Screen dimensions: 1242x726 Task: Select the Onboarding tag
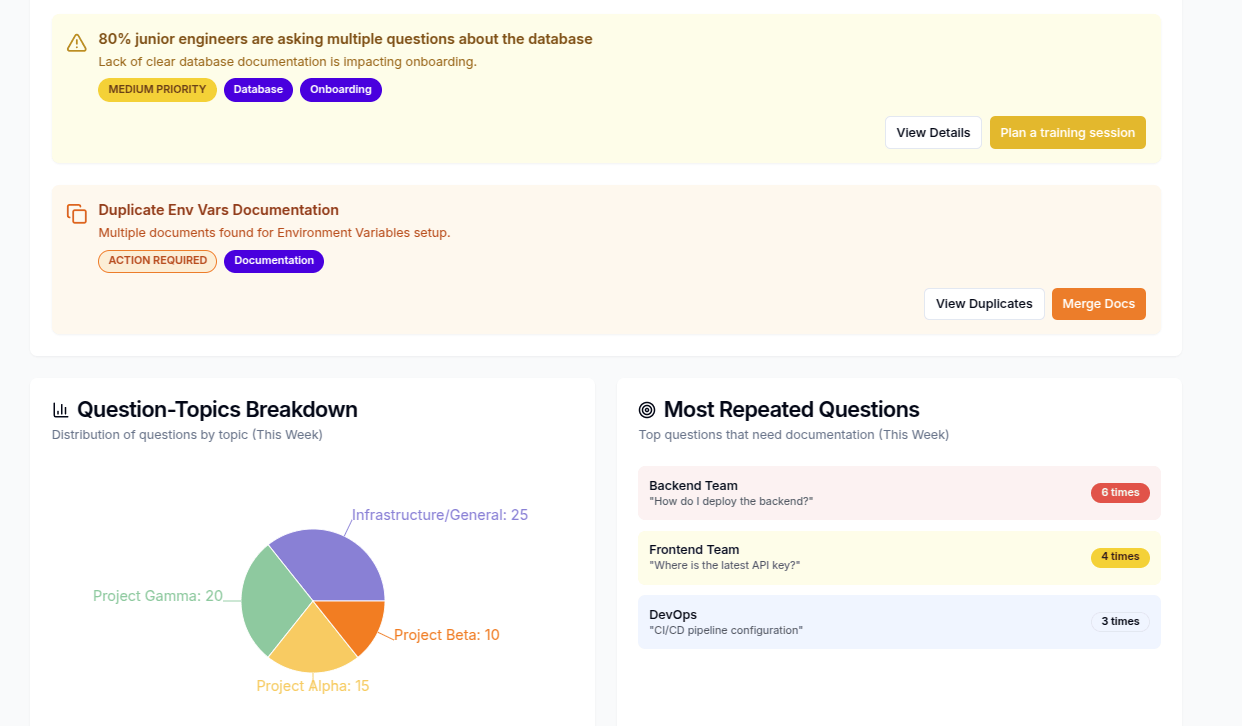click(x=340, y=89)
